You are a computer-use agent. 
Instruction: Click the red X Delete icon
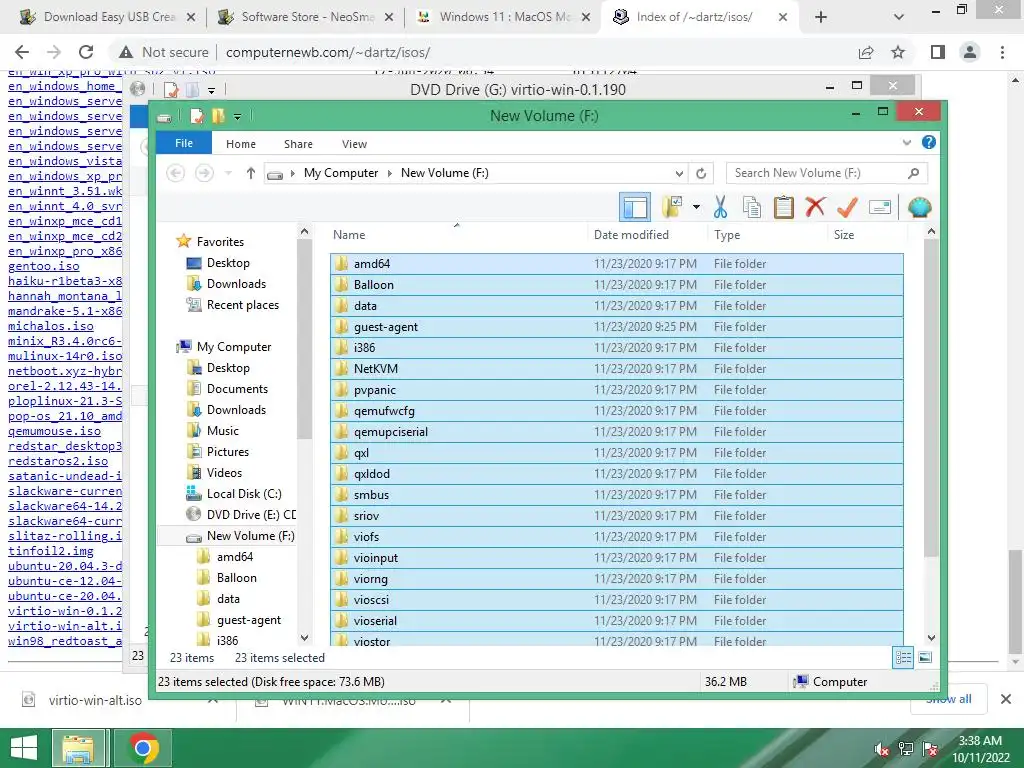815,207
